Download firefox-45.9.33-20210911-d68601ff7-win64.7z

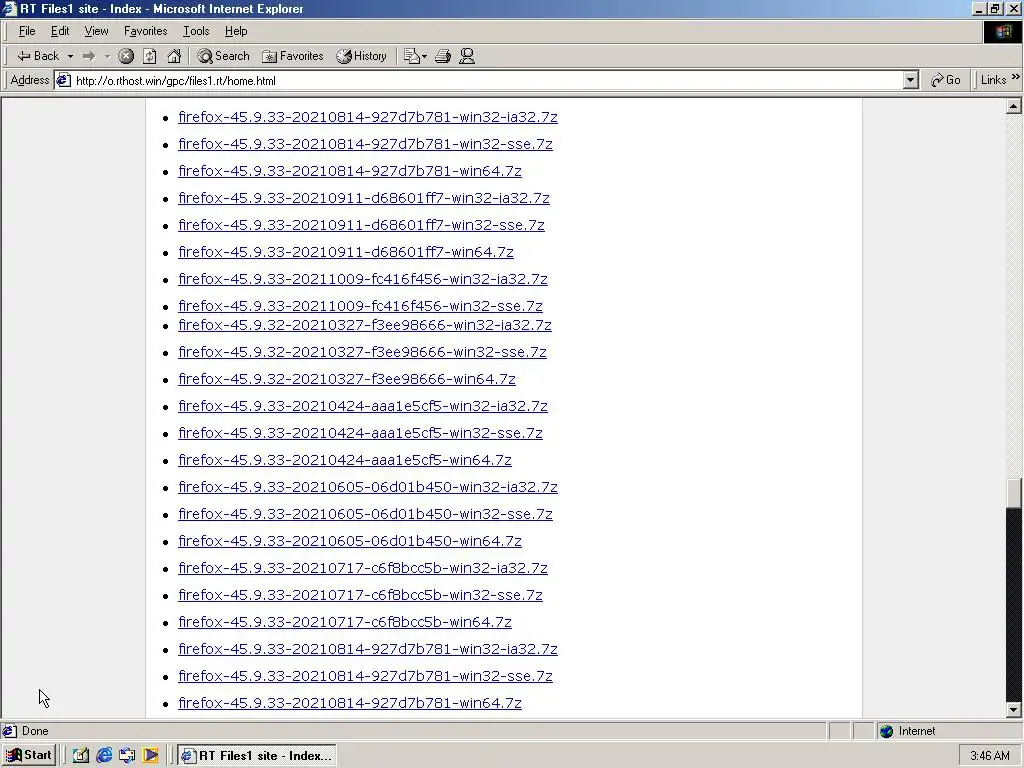tap(346, 252)
